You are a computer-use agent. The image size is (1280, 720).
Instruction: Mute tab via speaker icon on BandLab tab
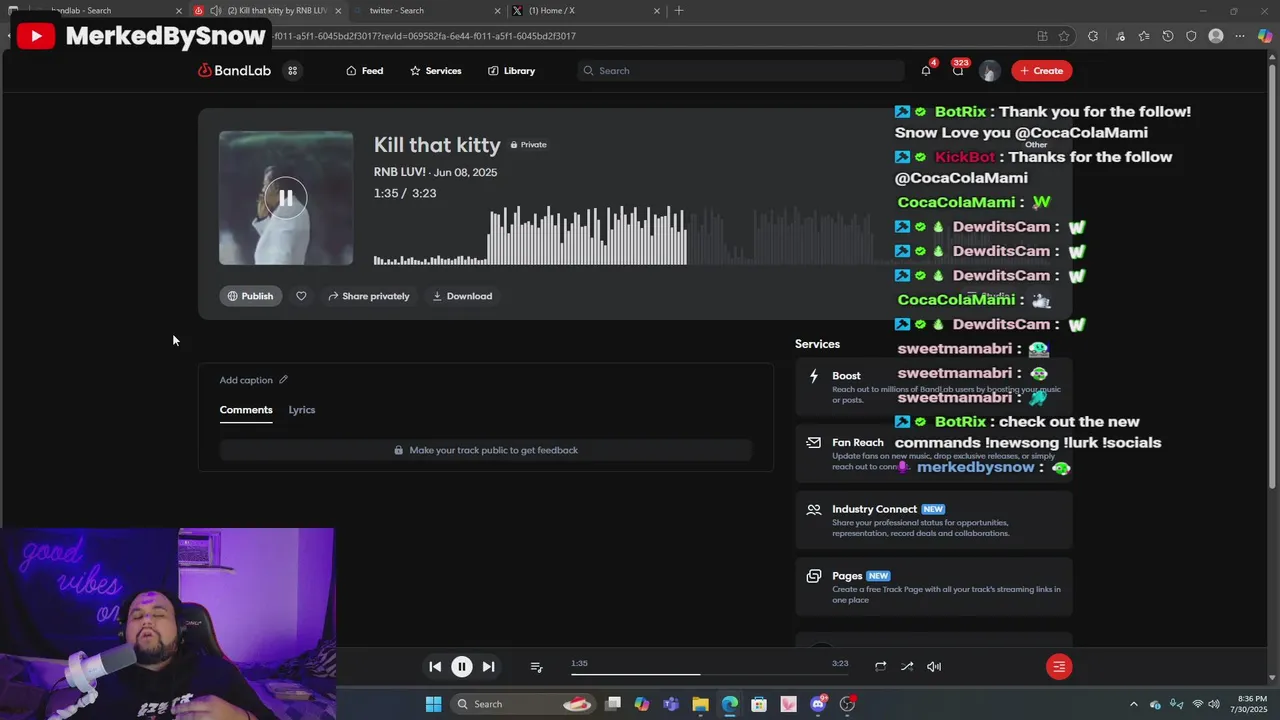pos(215,11)
